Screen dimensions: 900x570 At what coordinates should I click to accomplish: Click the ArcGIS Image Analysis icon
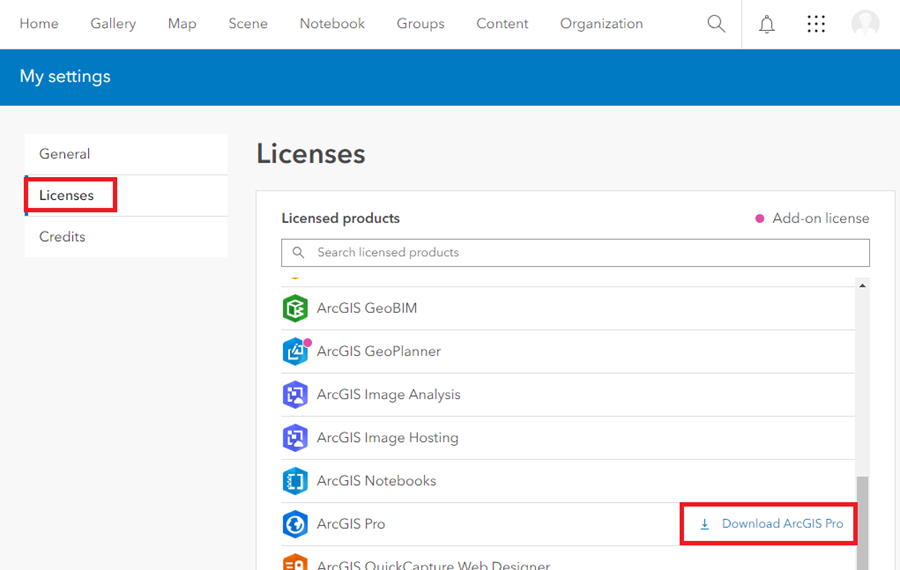(295, 394)
